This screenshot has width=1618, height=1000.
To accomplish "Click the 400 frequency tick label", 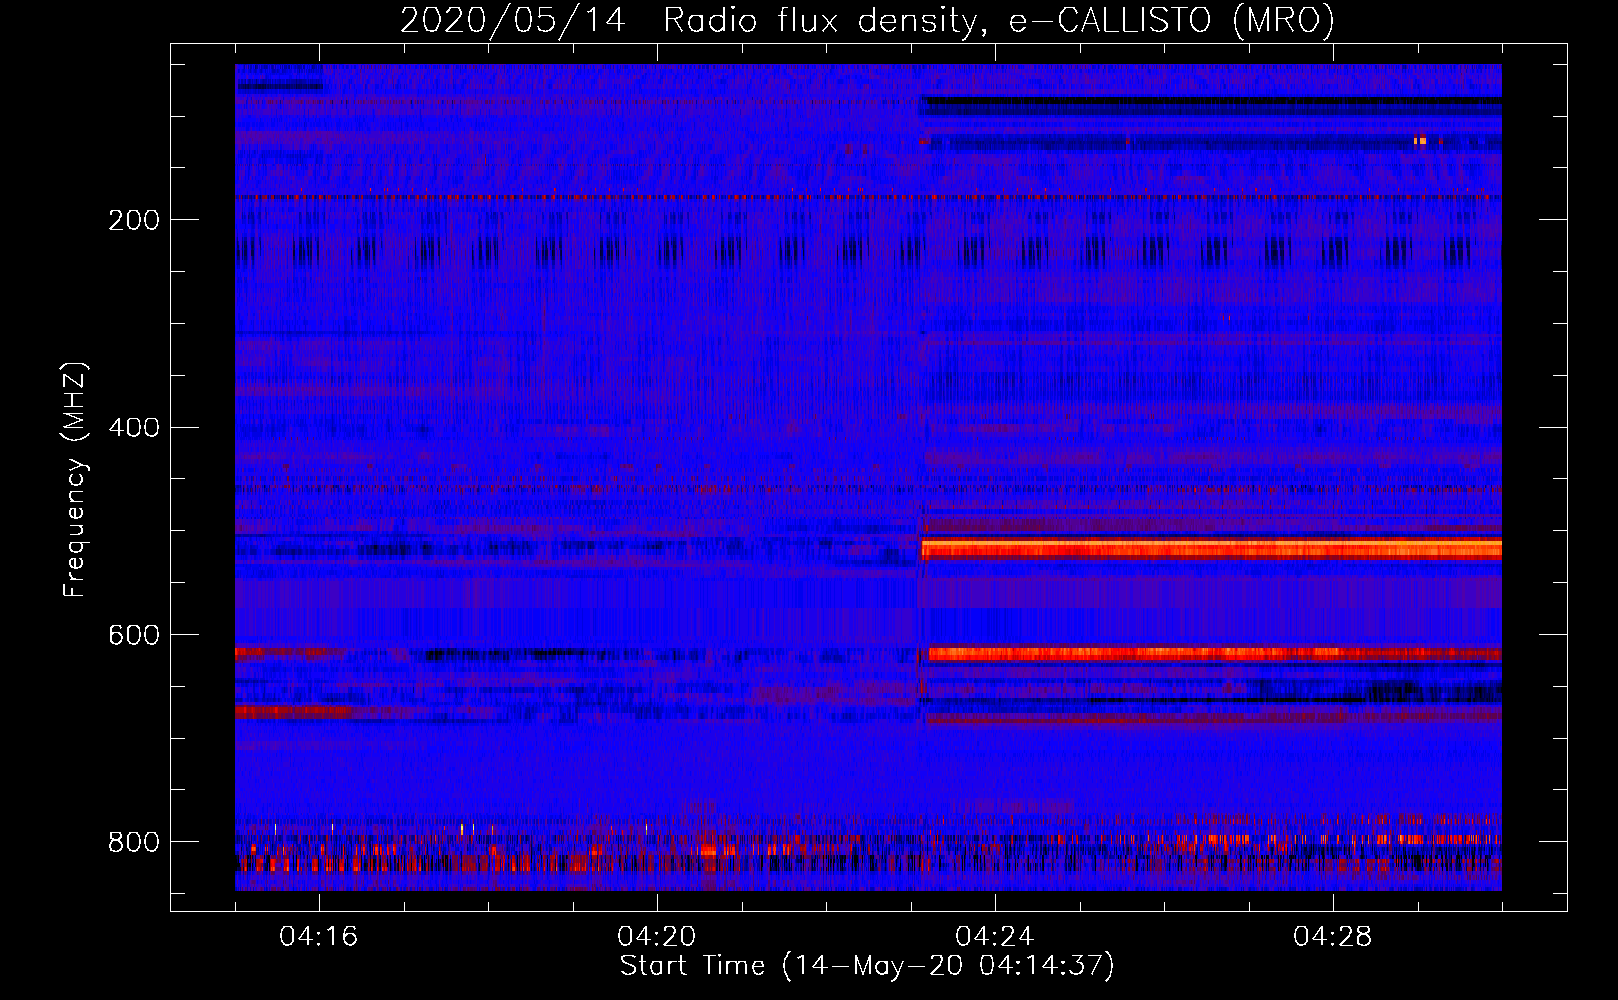I will tap(134, 428).
